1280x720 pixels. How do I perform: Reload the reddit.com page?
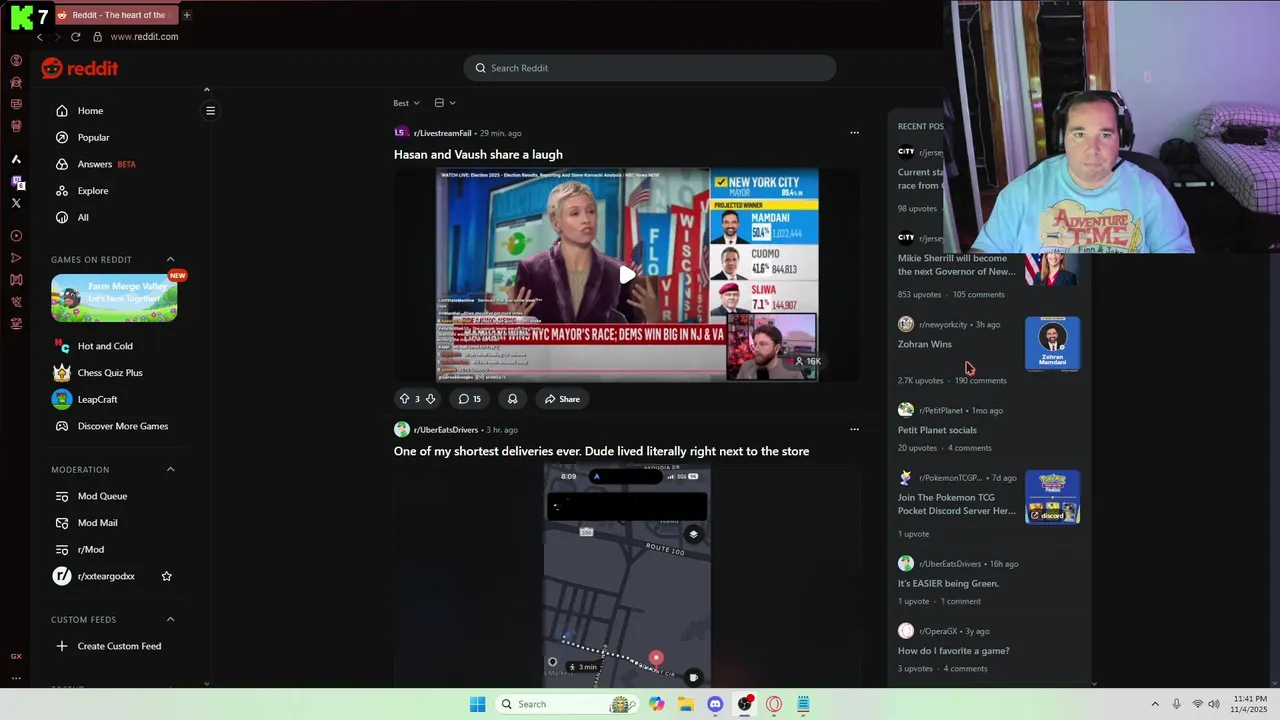[75, 37]
